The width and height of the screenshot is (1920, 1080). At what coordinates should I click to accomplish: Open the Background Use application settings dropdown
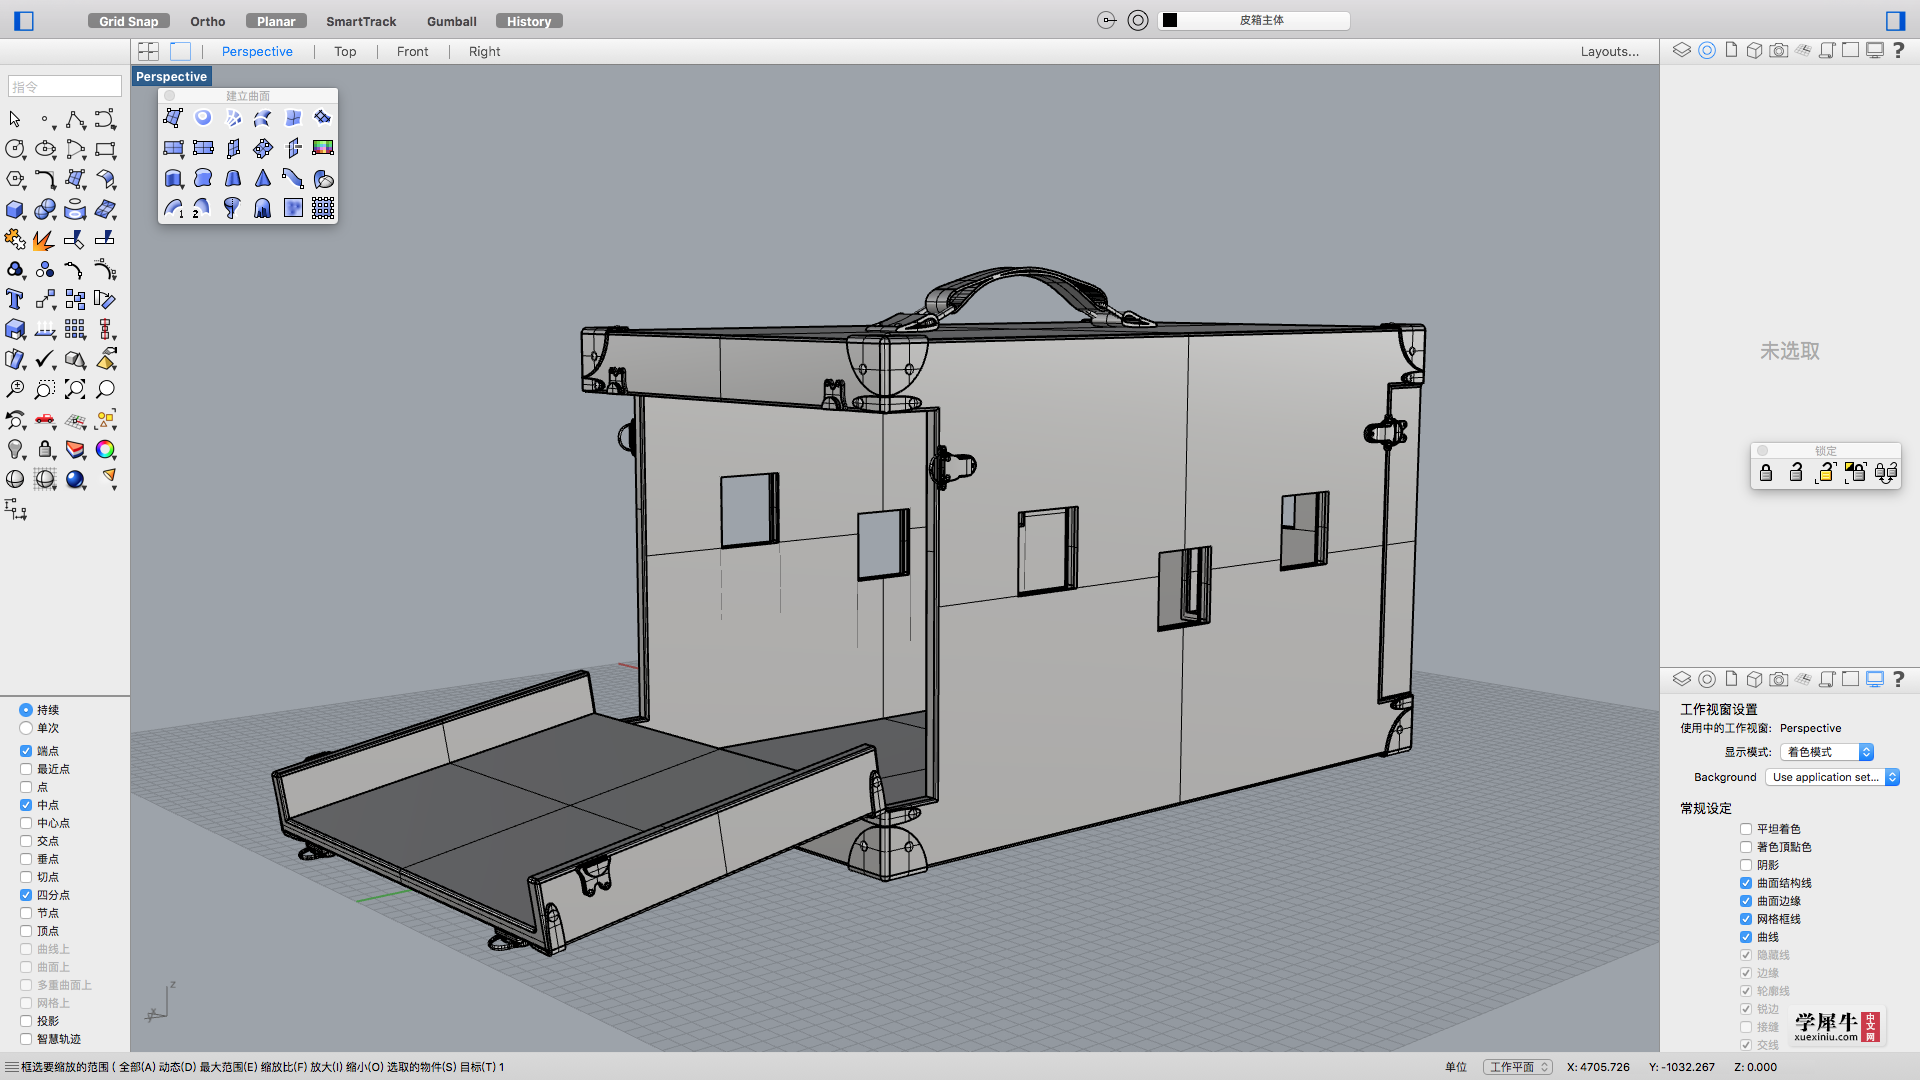pos(1832,777)
